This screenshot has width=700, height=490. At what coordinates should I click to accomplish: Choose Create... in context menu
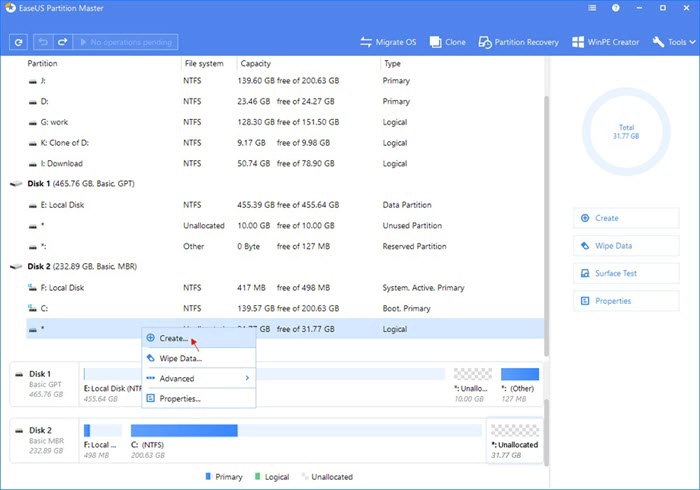[199, 338]
